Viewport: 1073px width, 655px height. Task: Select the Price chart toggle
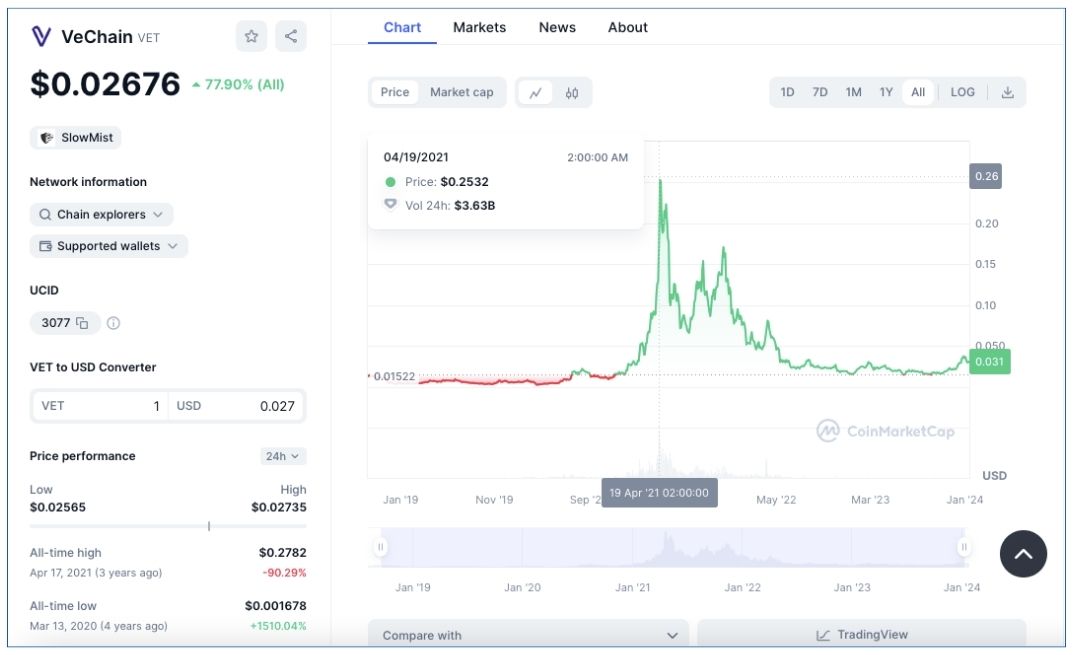tap(395, 92)
